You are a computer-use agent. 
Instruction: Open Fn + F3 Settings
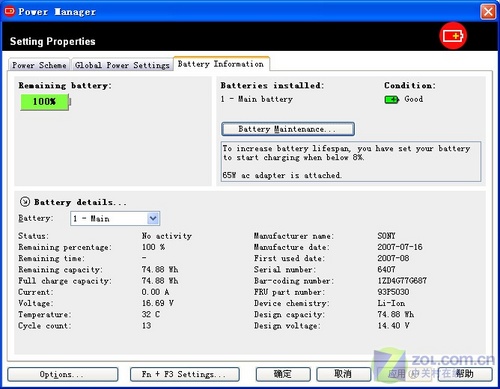[185, 374]
